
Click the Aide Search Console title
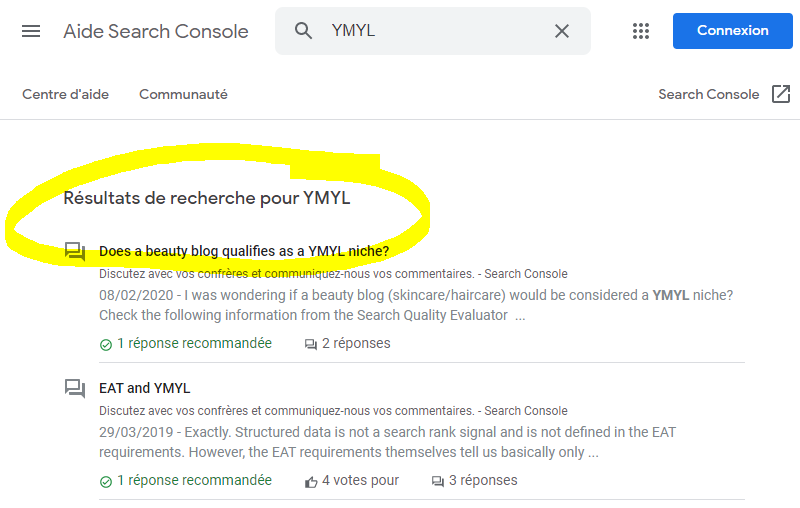[x=156, y=31]
